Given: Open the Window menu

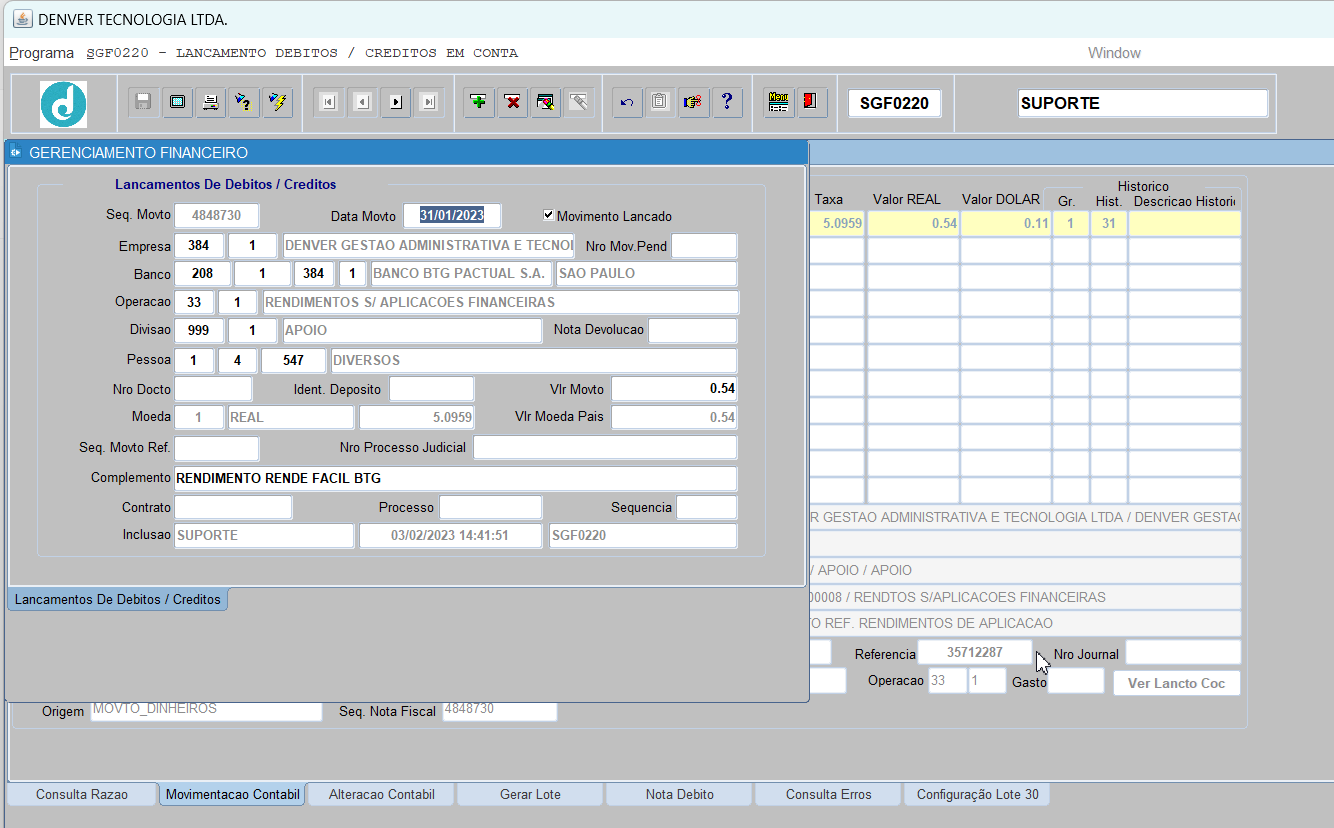Looking at the screenshot, I should tap(1114, 53).
